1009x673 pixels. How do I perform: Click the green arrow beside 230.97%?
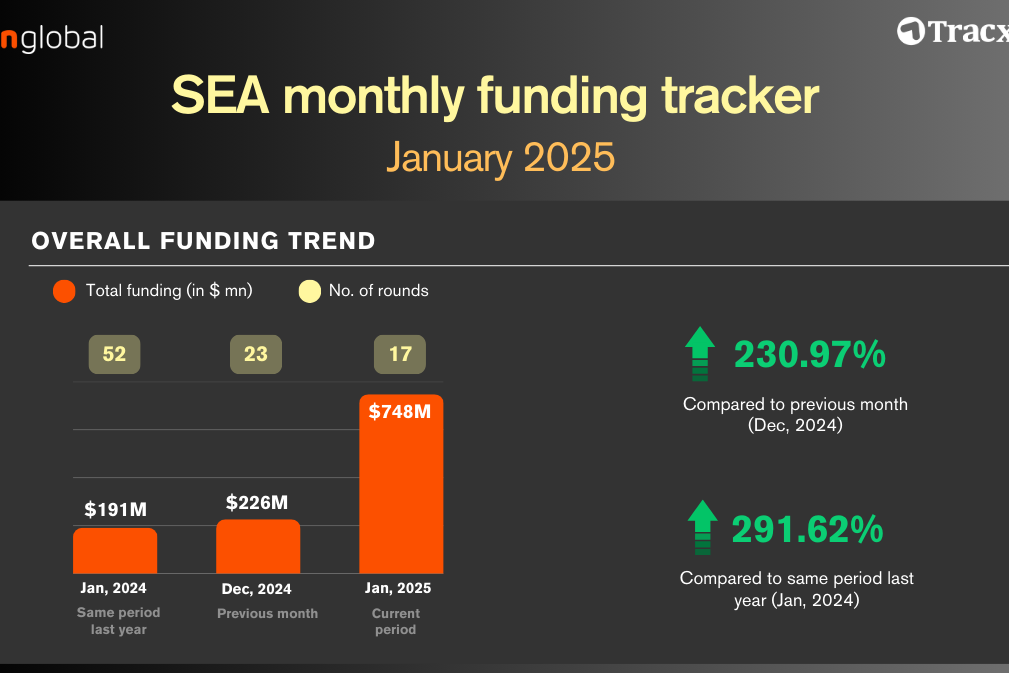click(x=700, y=354)
